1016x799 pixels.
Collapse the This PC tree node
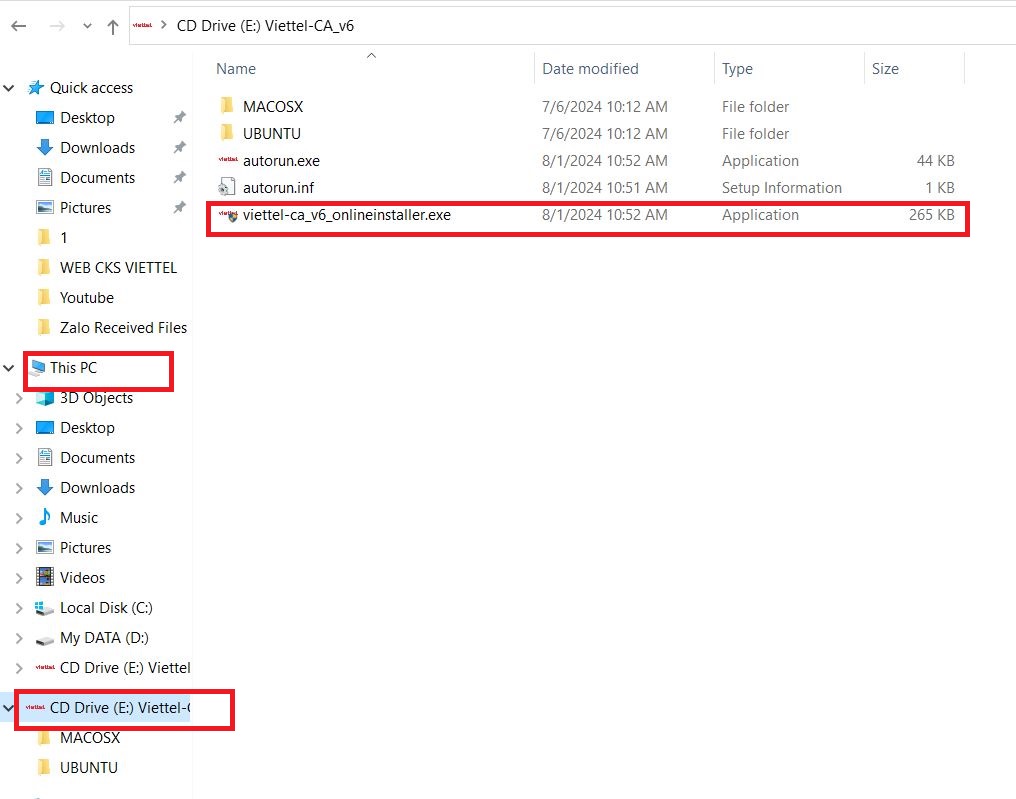pyautogui.click(x=9, y=368)
